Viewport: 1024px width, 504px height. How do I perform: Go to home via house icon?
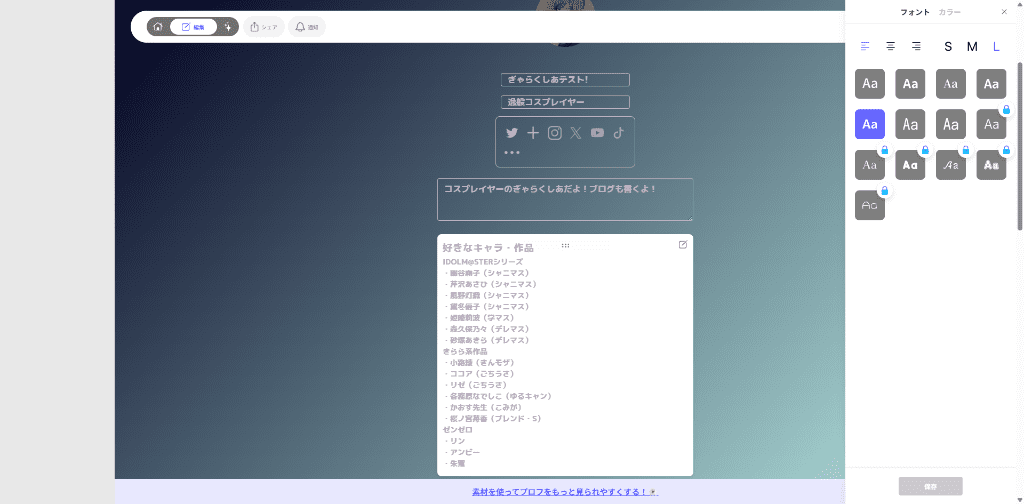coord(158,27)
